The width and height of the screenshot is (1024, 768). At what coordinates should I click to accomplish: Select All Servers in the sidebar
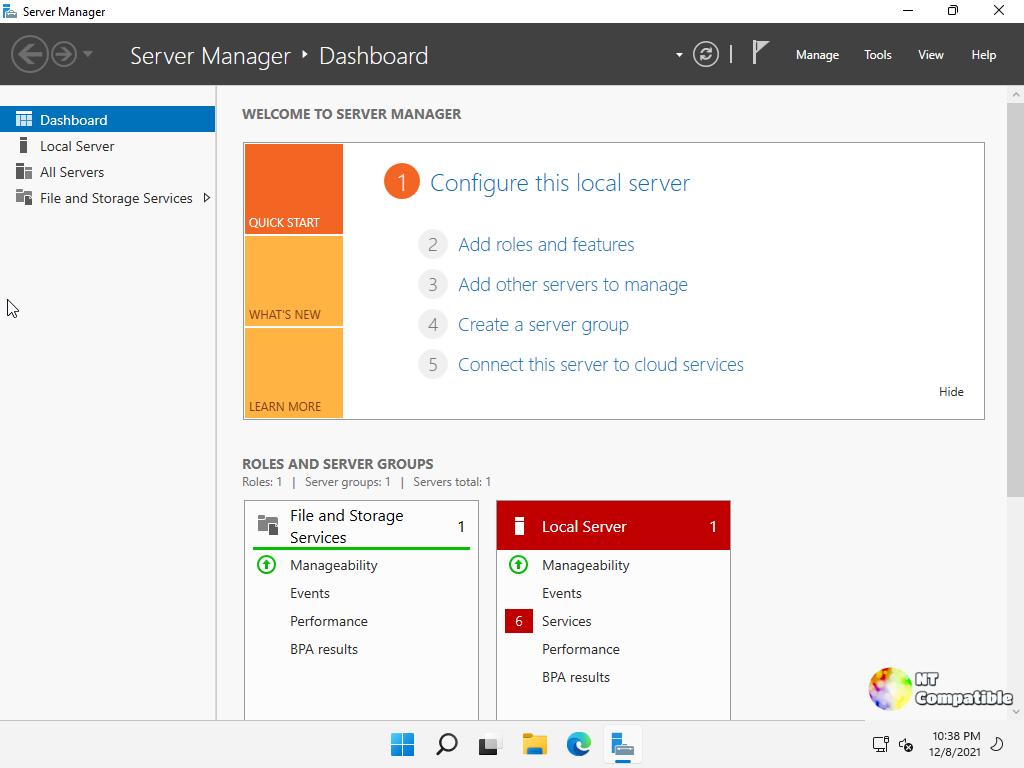tap(107, 172)
